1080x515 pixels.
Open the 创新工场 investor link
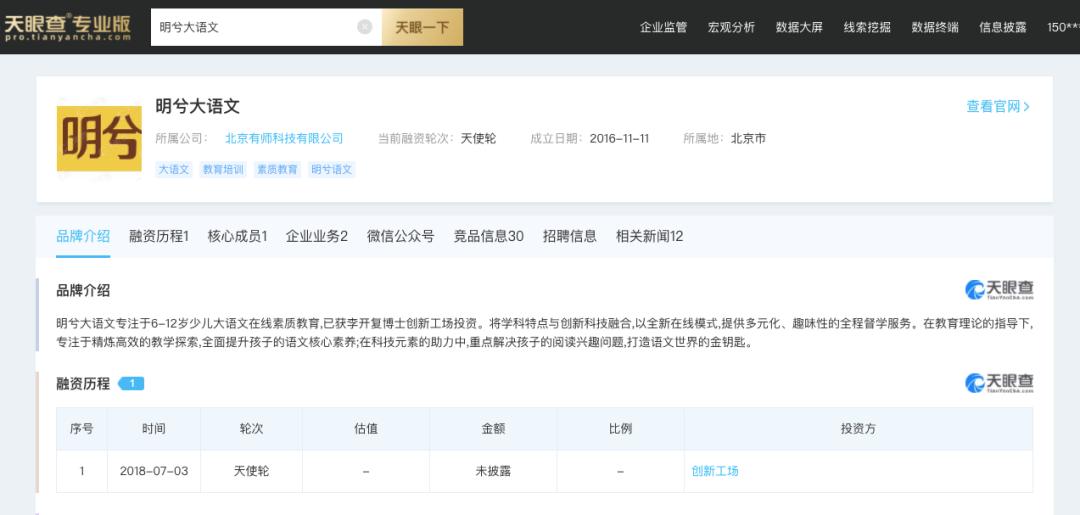pyautogui.click(x=715, y=471)
